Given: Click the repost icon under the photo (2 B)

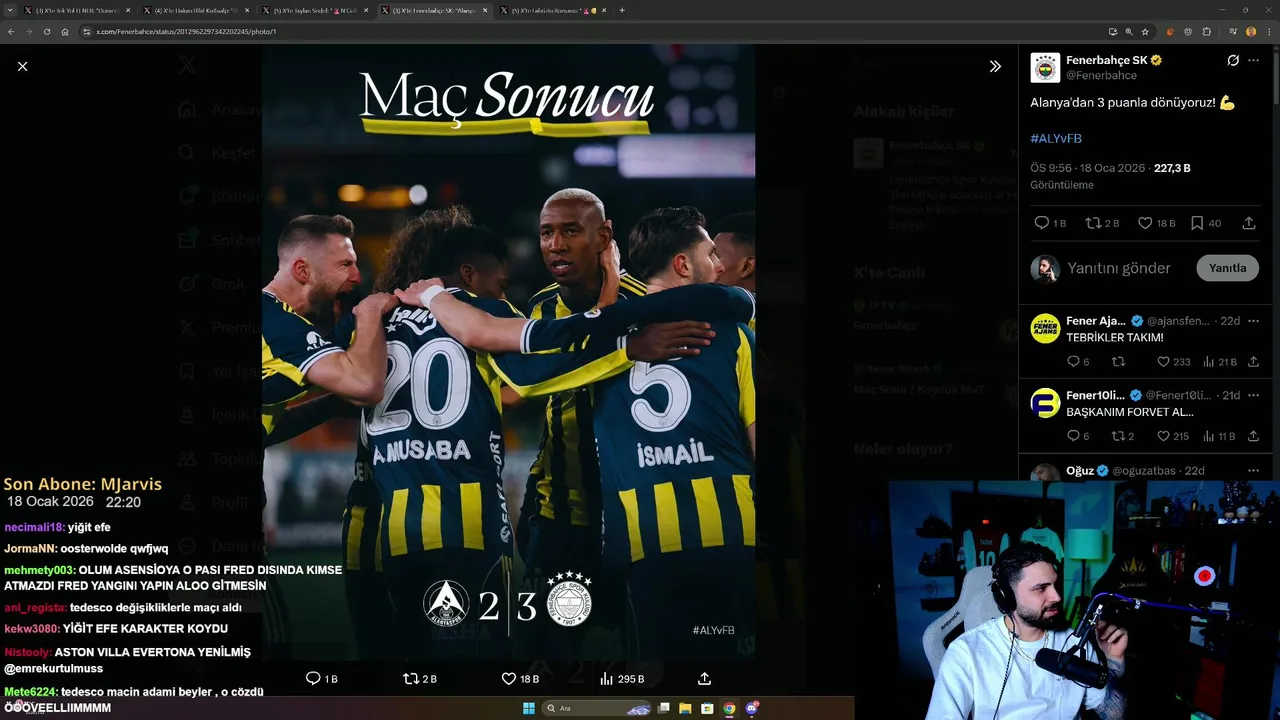Looking at the screenshot, I should (x=420, y=679).
